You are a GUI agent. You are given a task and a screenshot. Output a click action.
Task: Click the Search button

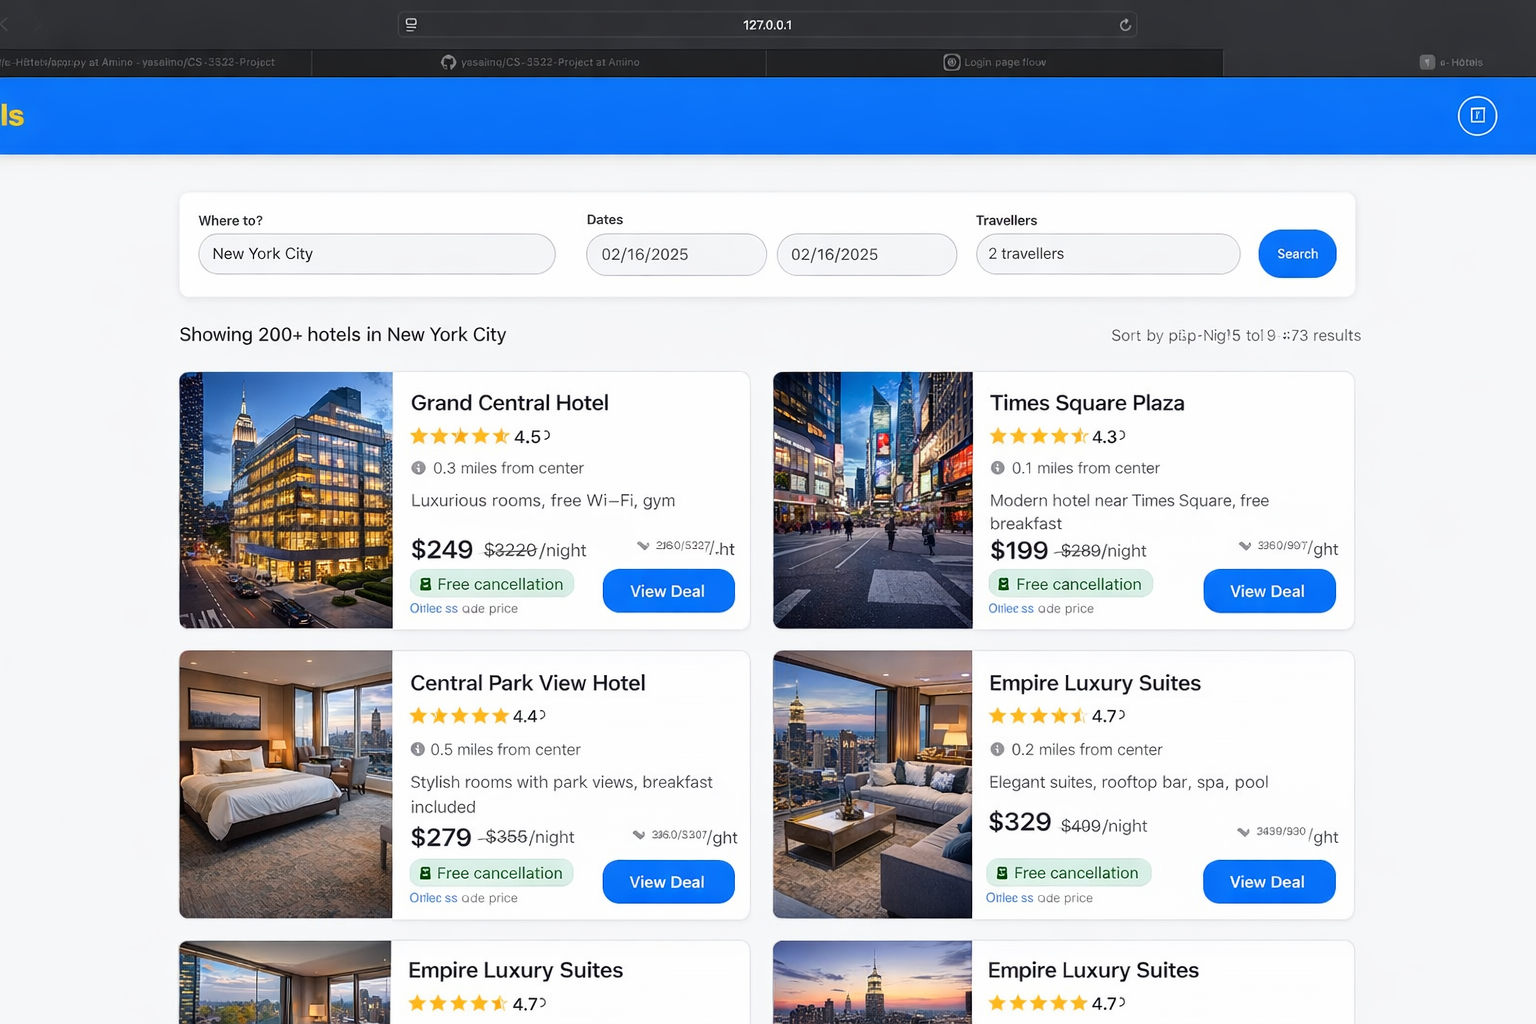1297,254
